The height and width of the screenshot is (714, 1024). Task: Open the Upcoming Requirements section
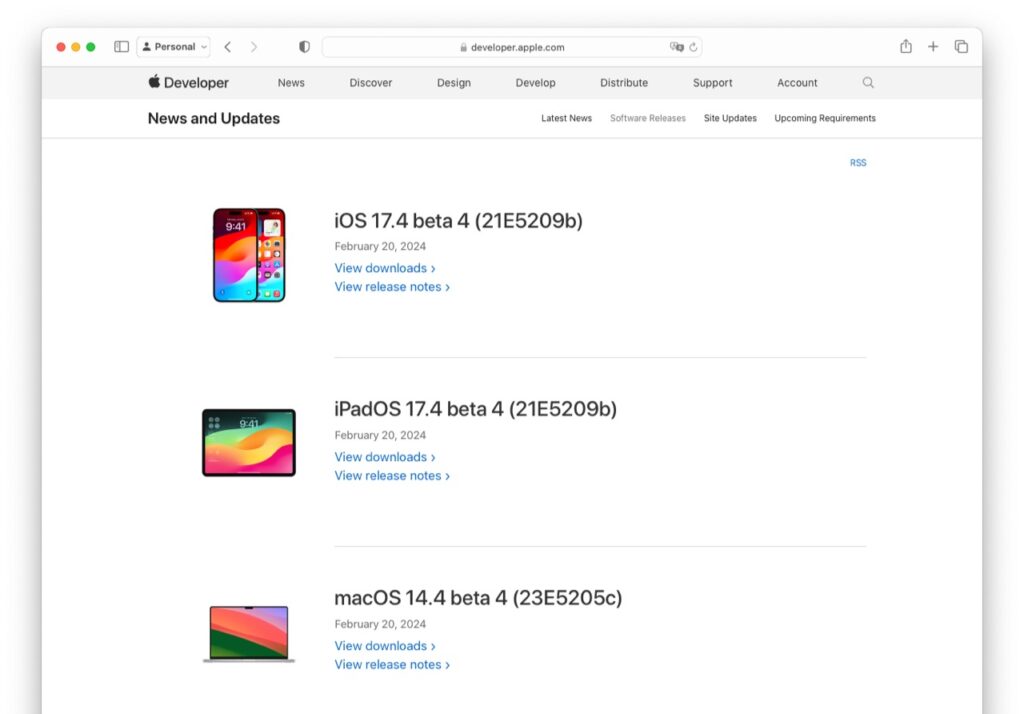pyautogui.click(x=824, y=118)
